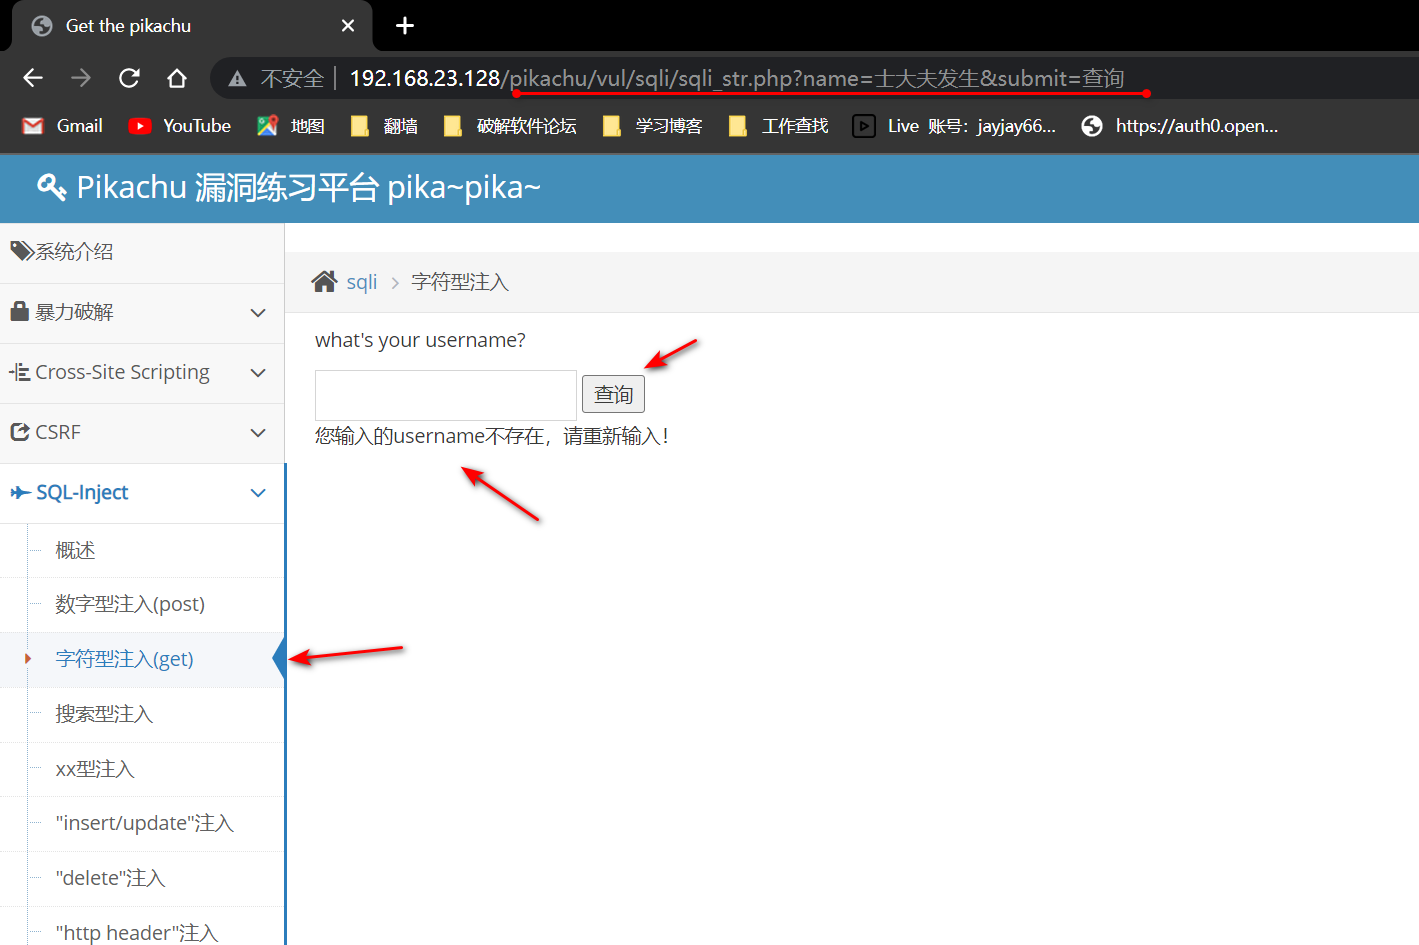The height and width of the screenshot is (945, 1419).
Task: Open new browser tab with plus
Action: (405, 26)
